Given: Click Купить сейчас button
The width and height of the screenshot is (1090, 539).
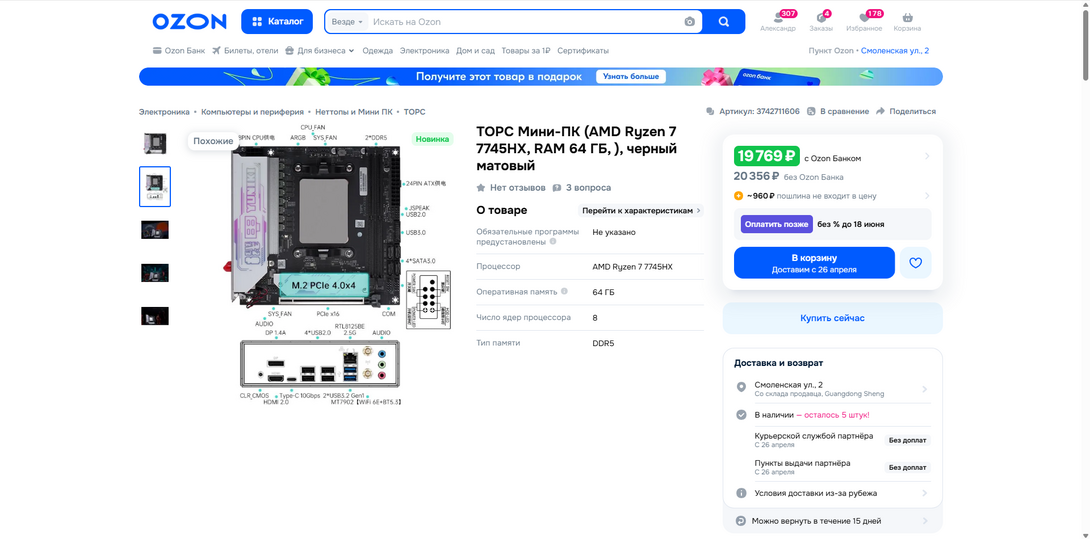Looking at the screenshot, I should click(832, 318).
